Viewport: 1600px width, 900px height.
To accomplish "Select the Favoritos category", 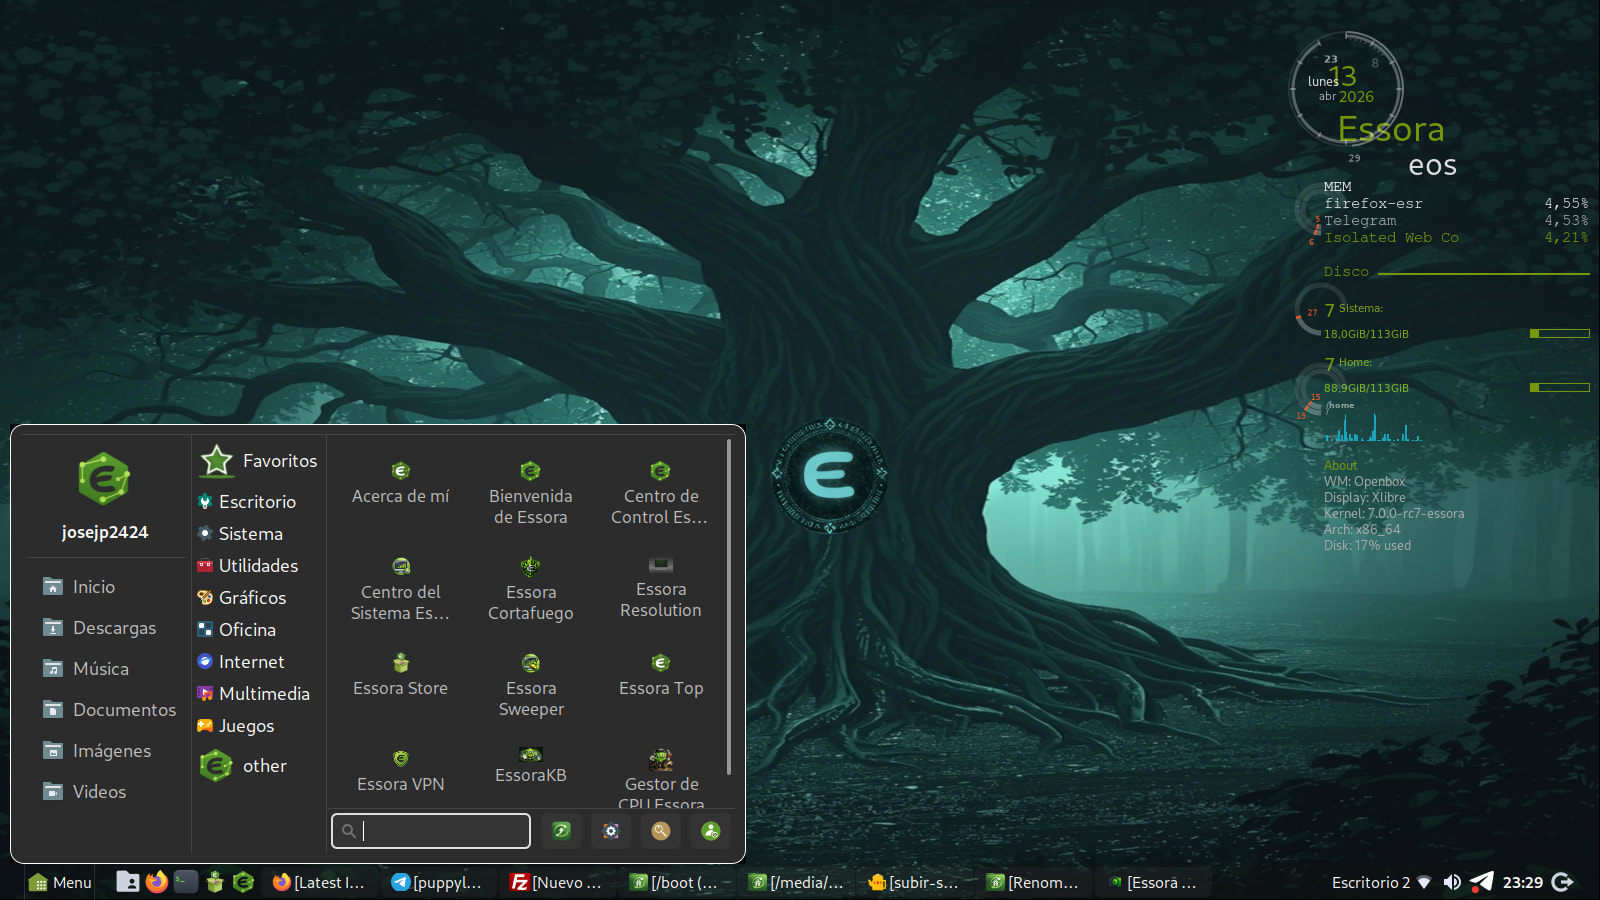I will click(258, 461).
